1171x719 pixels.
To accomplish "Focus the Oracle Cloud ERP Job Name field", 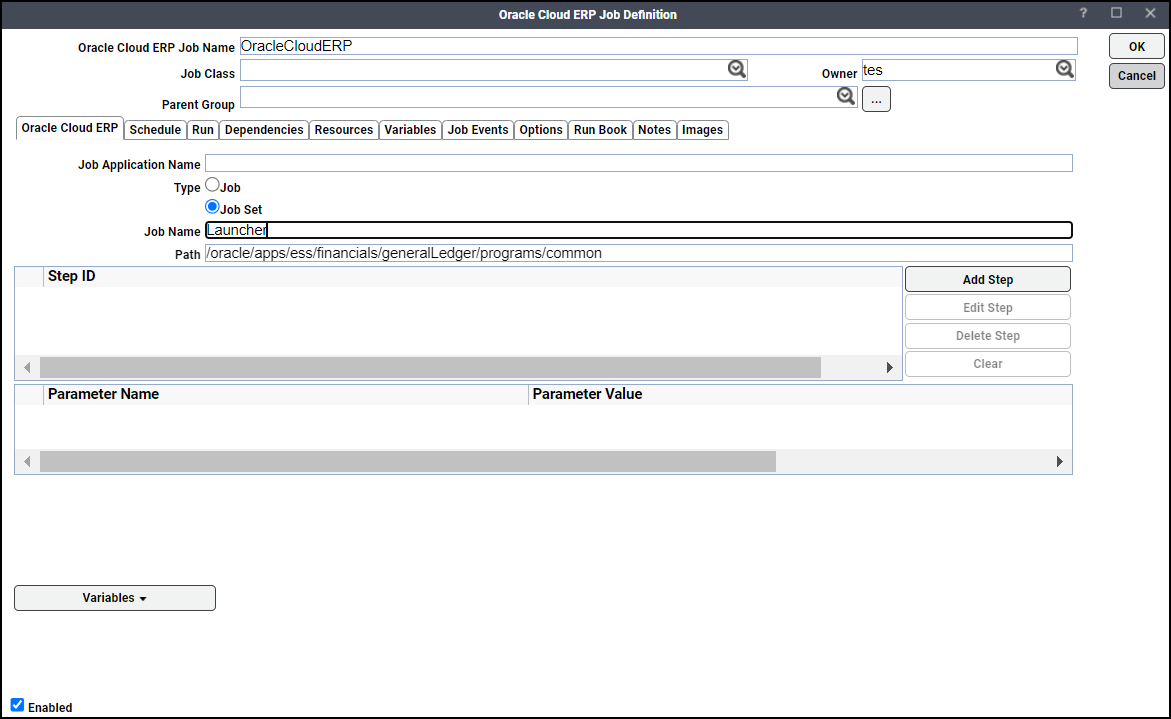I will (x=659, y=46).
